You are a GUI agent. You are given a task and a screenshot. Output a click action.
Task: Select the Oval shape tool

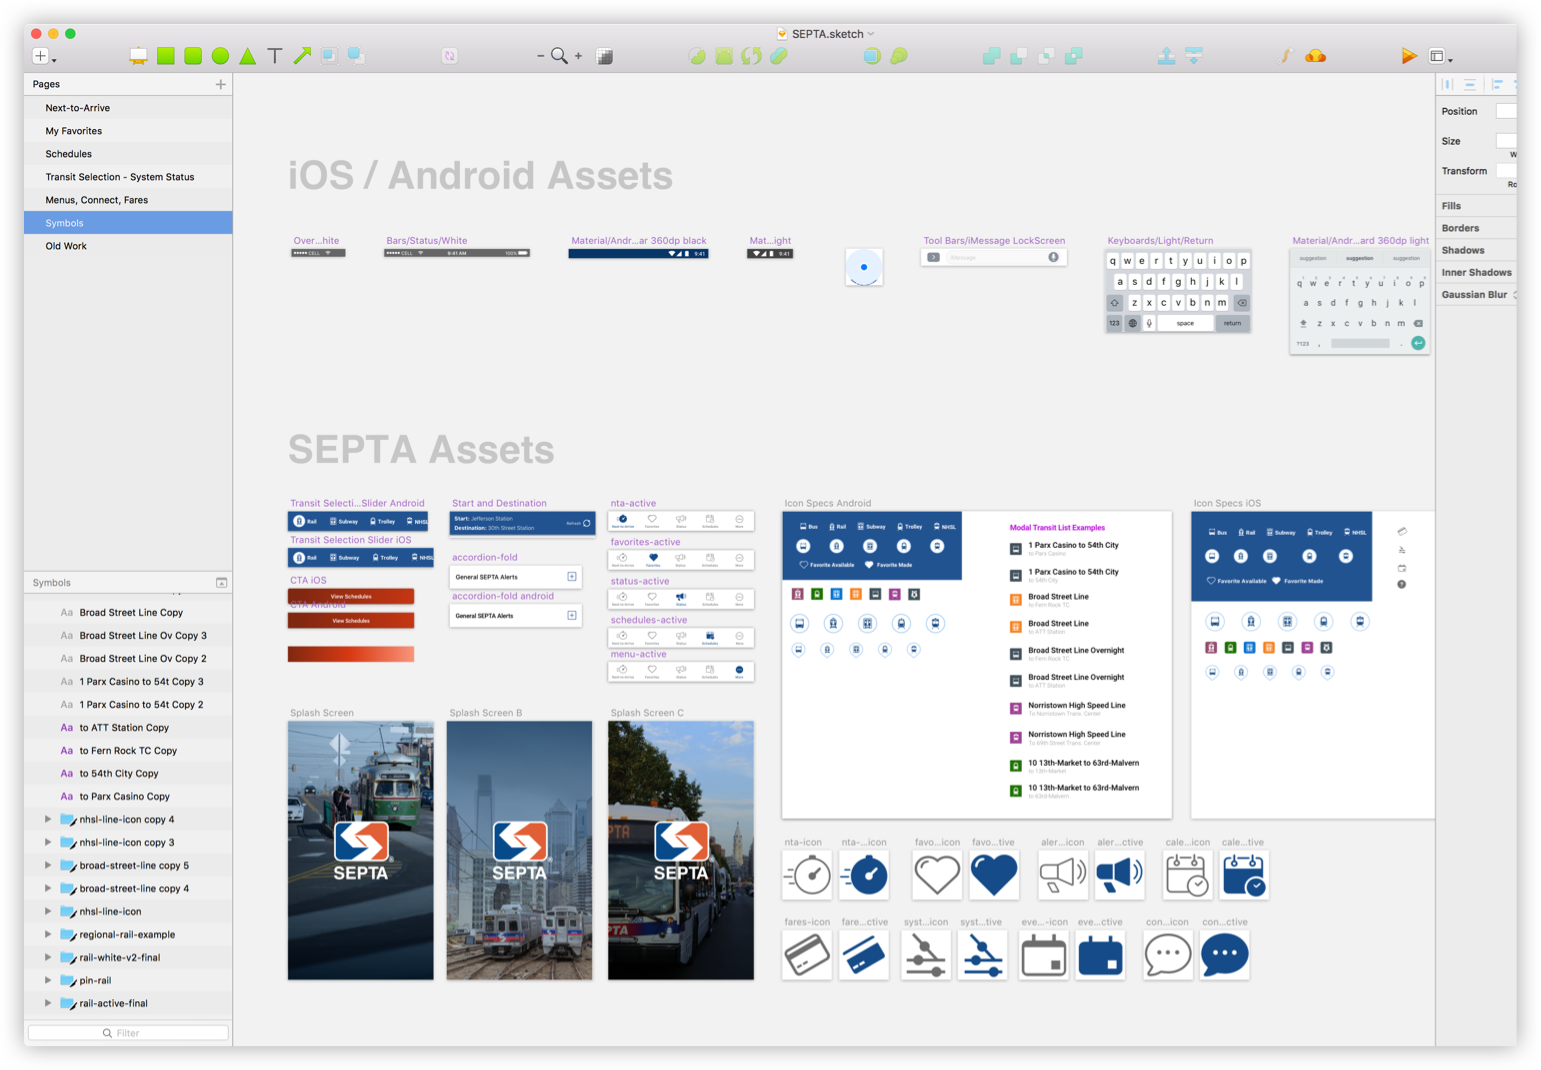(x=220, y=56)
